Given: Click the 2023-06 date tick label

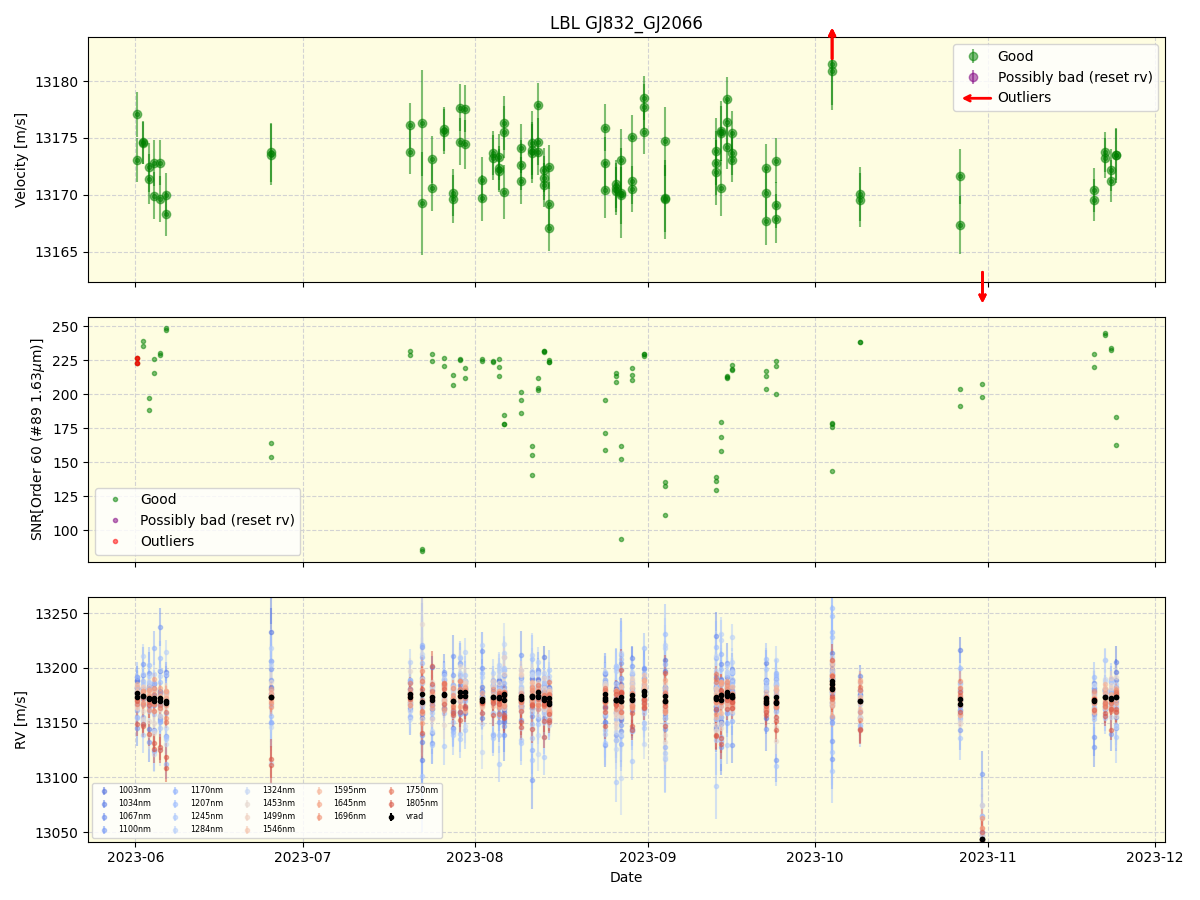Looking at the screenshot, I should tap(136, 857).
